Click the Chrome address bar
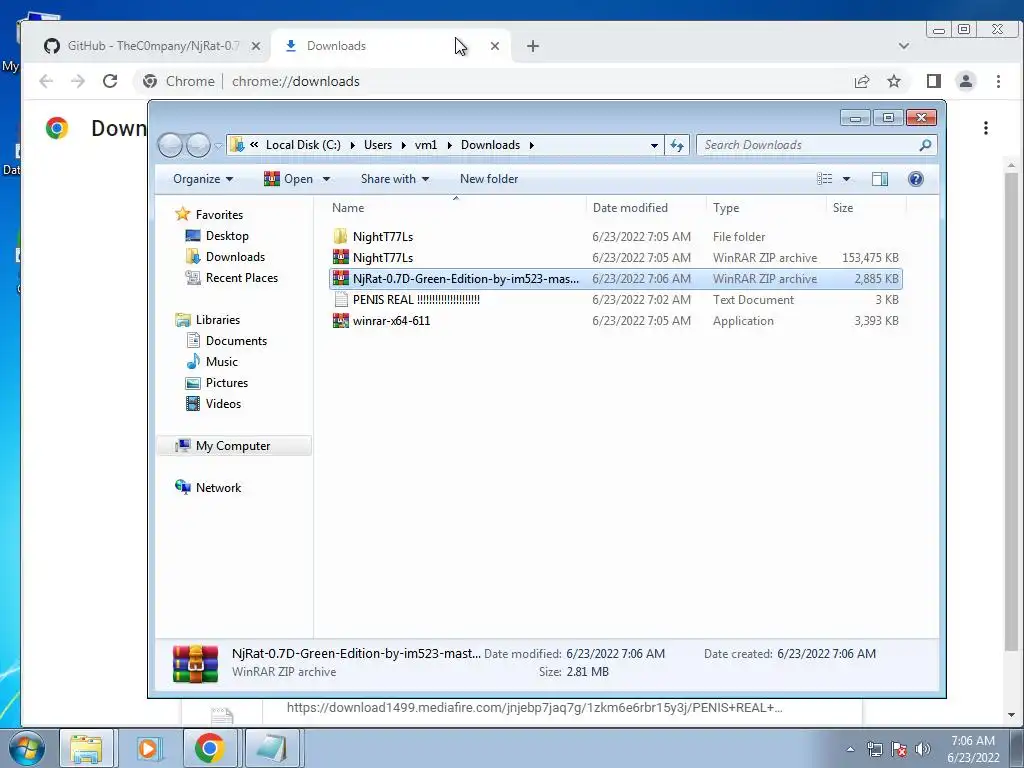Image resolution: width=1024 pixels, height=768 pixels. [490, 81]
